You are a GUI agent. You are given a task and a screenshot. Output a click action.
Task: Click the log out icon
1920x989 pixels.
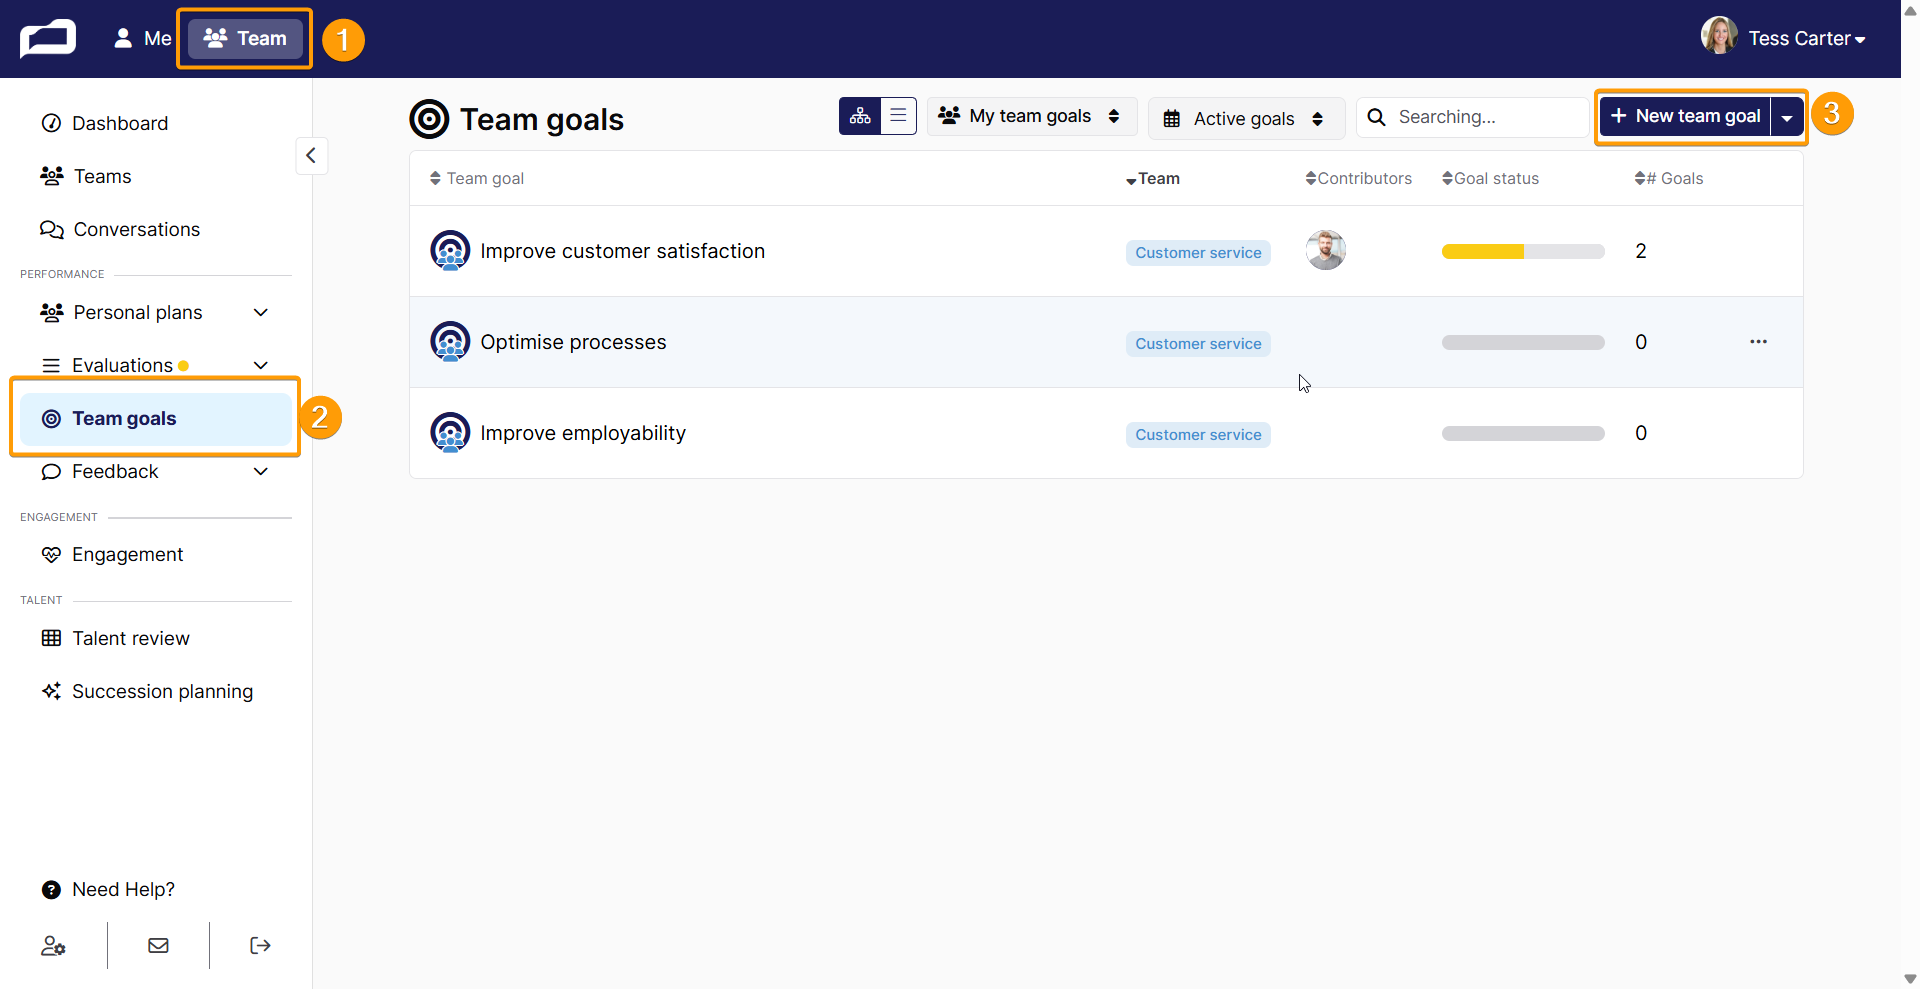tap(260, 945)
